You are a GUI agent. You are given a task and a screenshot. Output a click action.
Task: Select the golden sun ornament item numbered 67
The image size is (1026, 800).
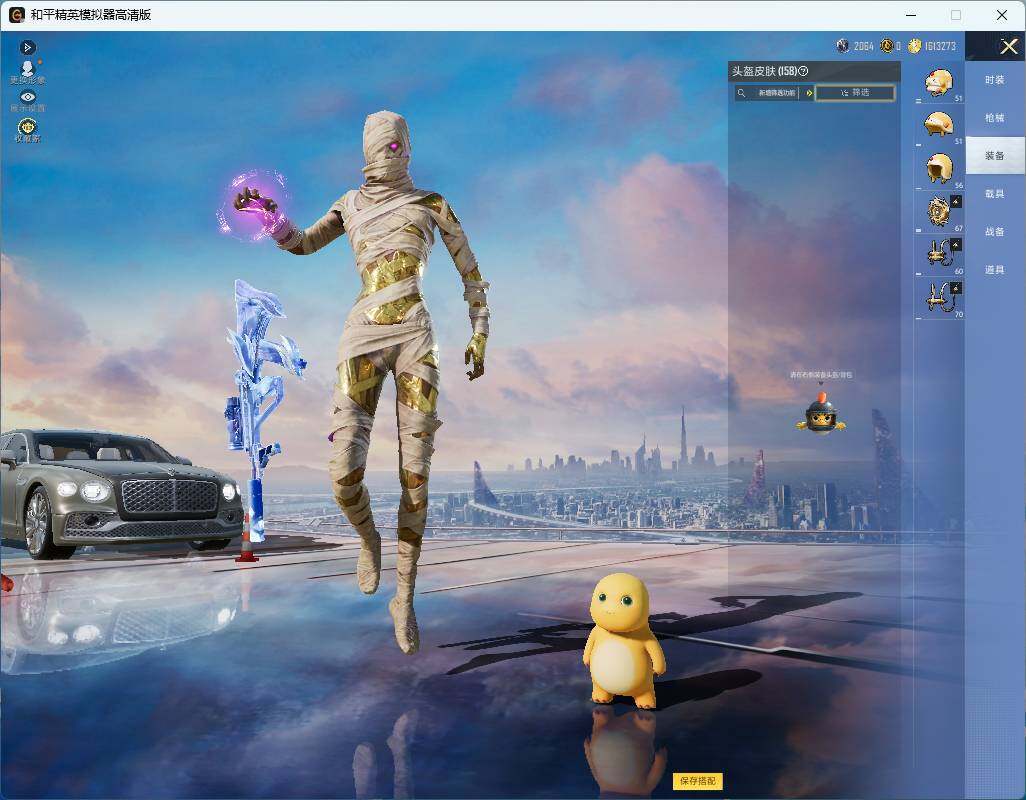point(940,212)
